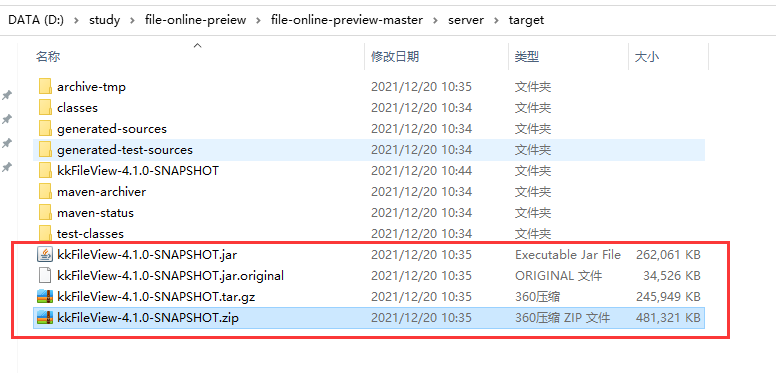Viewport: 776px width, 373px height.
Task: Select the generated-sources folder name
Action: pos(112,129)
